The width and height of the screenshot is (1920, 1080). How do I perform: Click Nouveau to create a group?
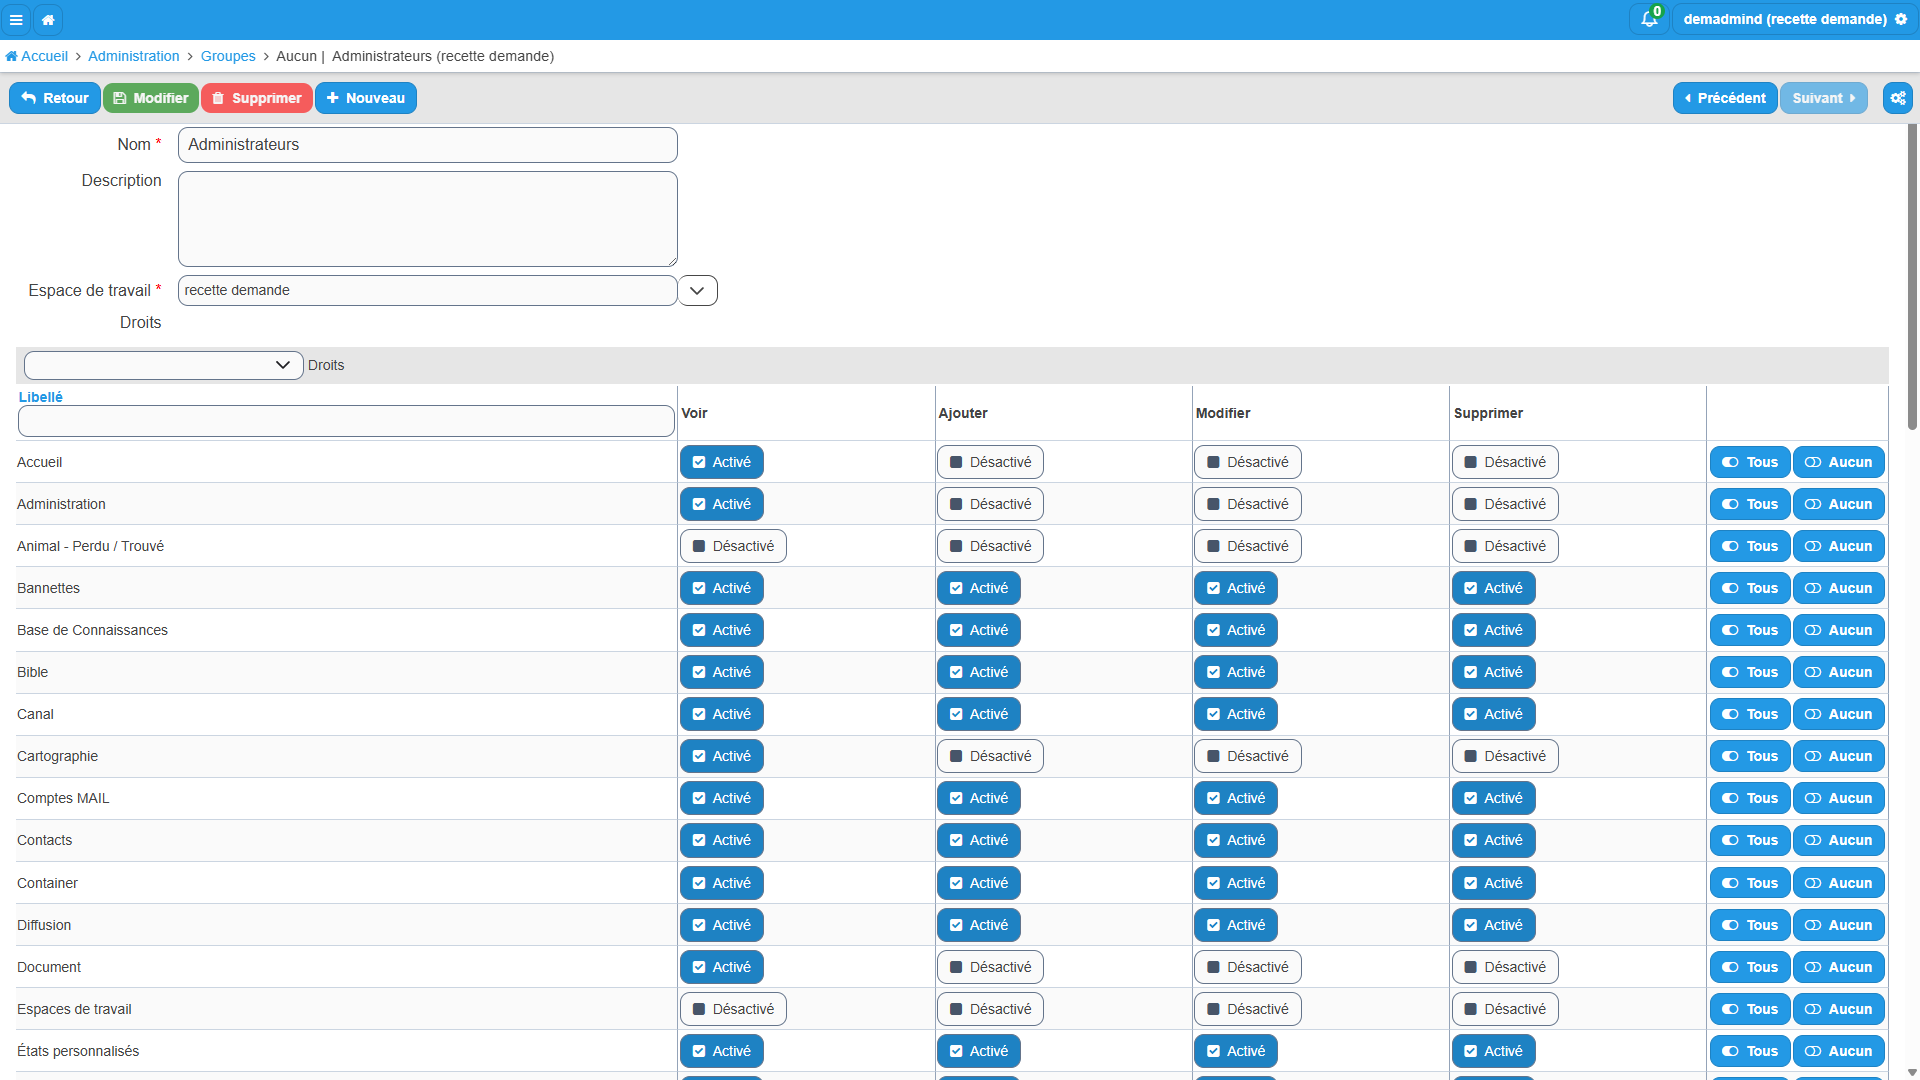[x=366, y=98]
